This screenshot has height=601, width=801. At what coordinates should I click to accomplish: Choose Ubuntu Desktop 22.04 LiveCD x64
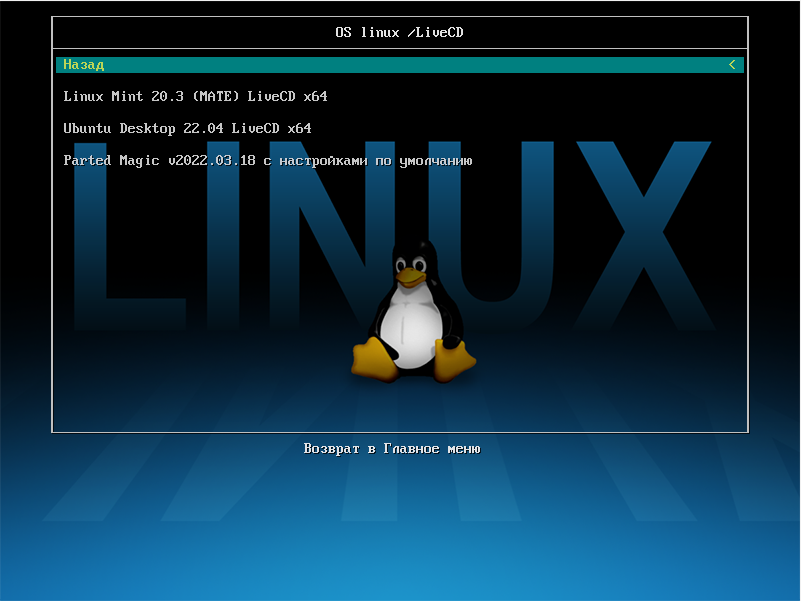click(x=187, y=129)
